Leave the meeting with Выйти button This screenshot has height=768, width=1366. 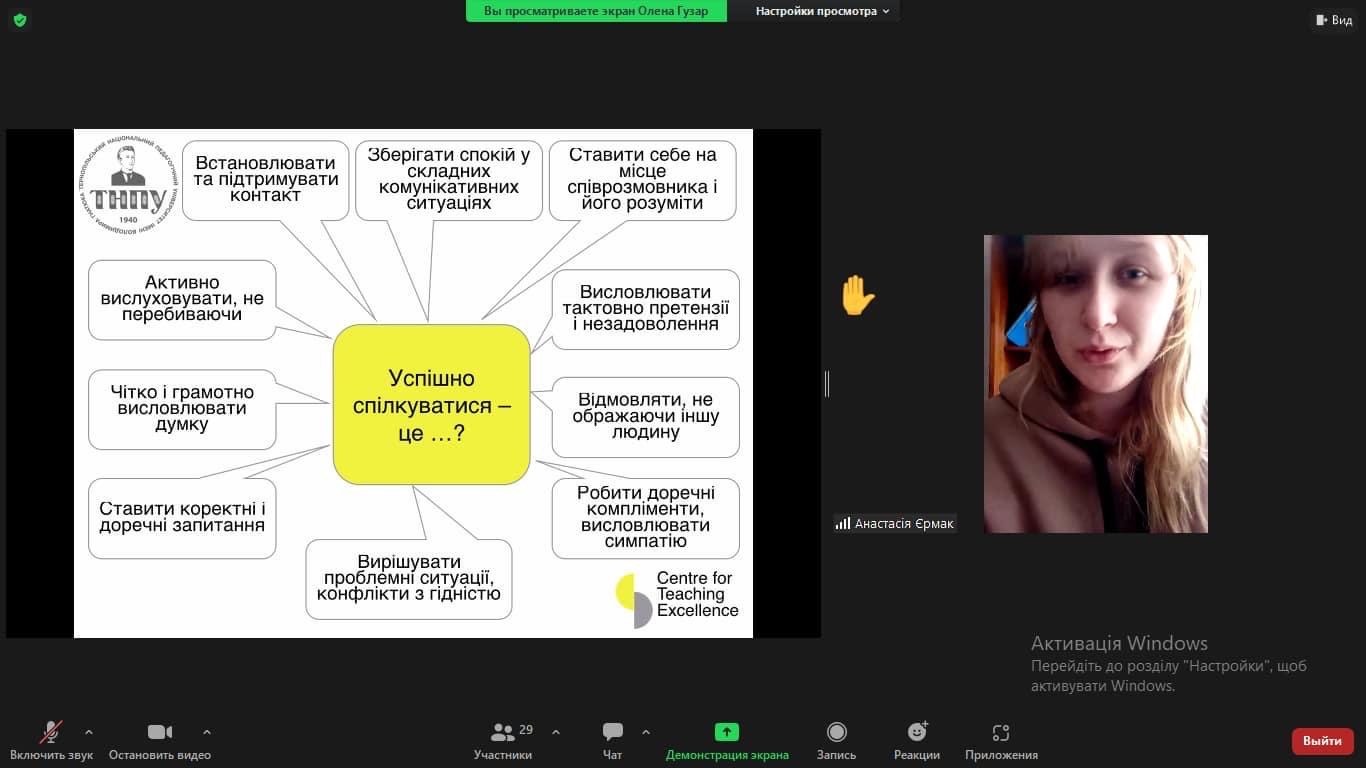pyautogui.click(x=1322, y=741)
